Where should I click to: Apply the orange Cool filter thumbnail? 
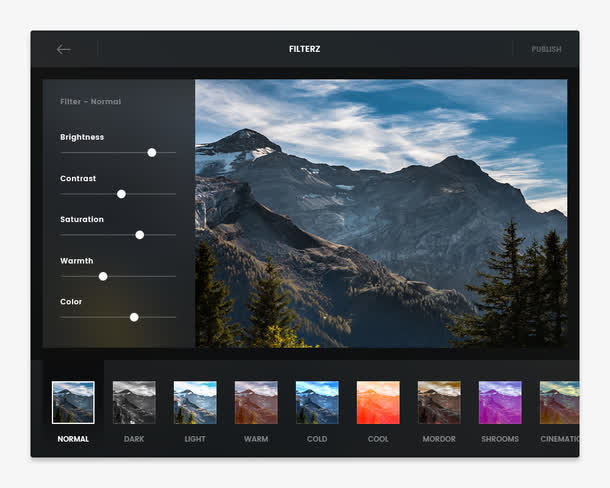[378, 402]
